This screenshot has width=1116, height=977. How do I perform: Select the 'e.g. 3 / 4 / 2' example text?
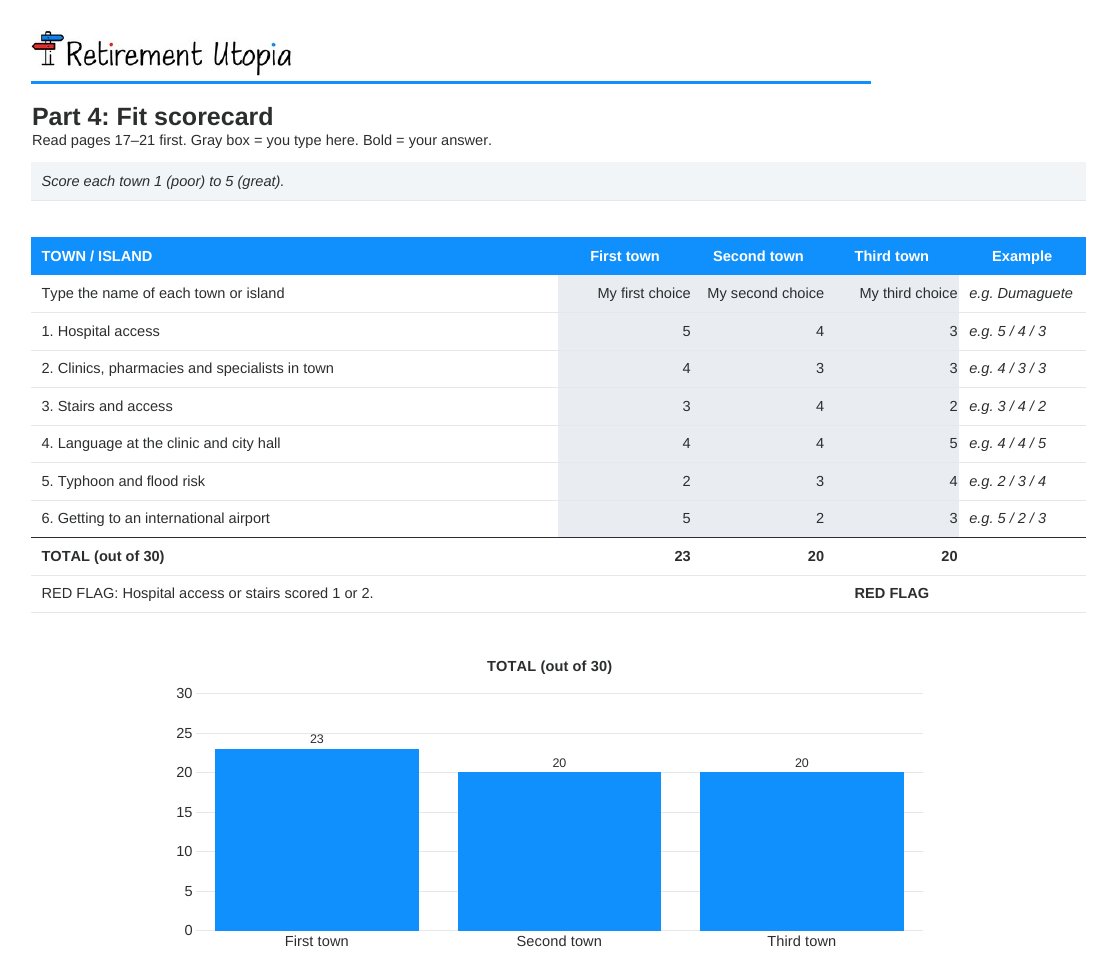click(1007, 406)
